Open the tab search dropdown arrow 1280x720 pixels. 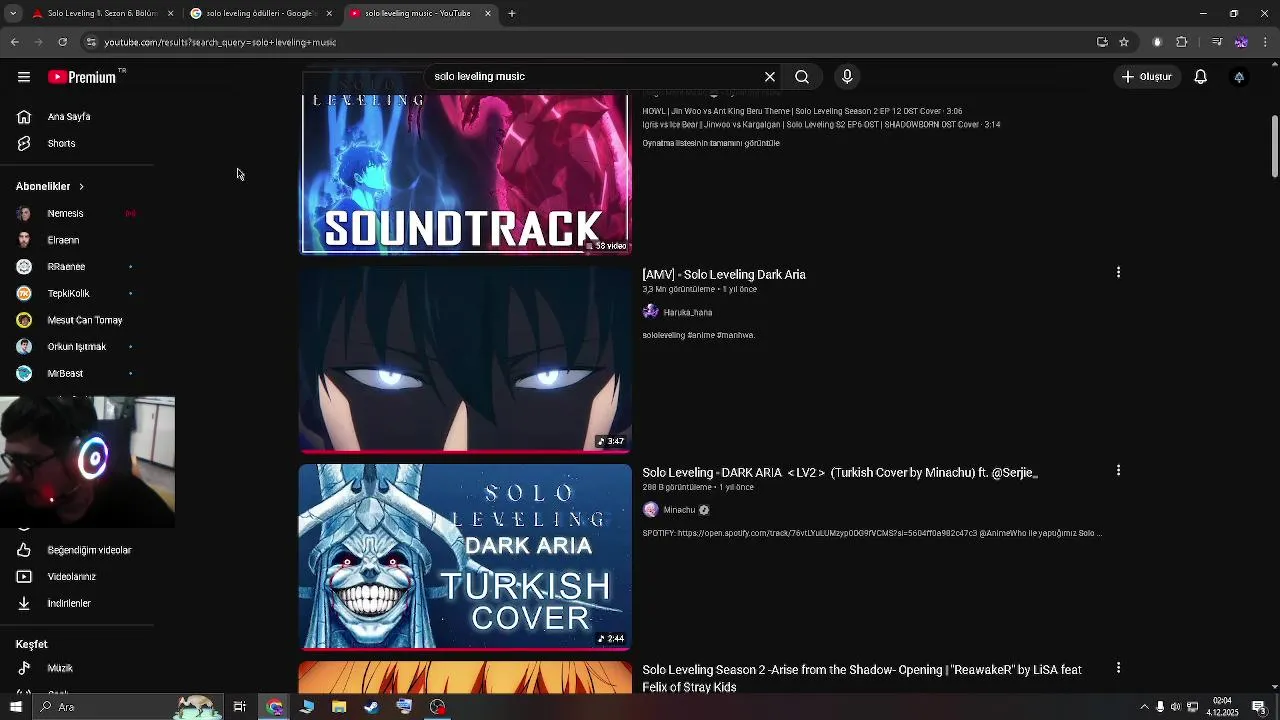13,14
